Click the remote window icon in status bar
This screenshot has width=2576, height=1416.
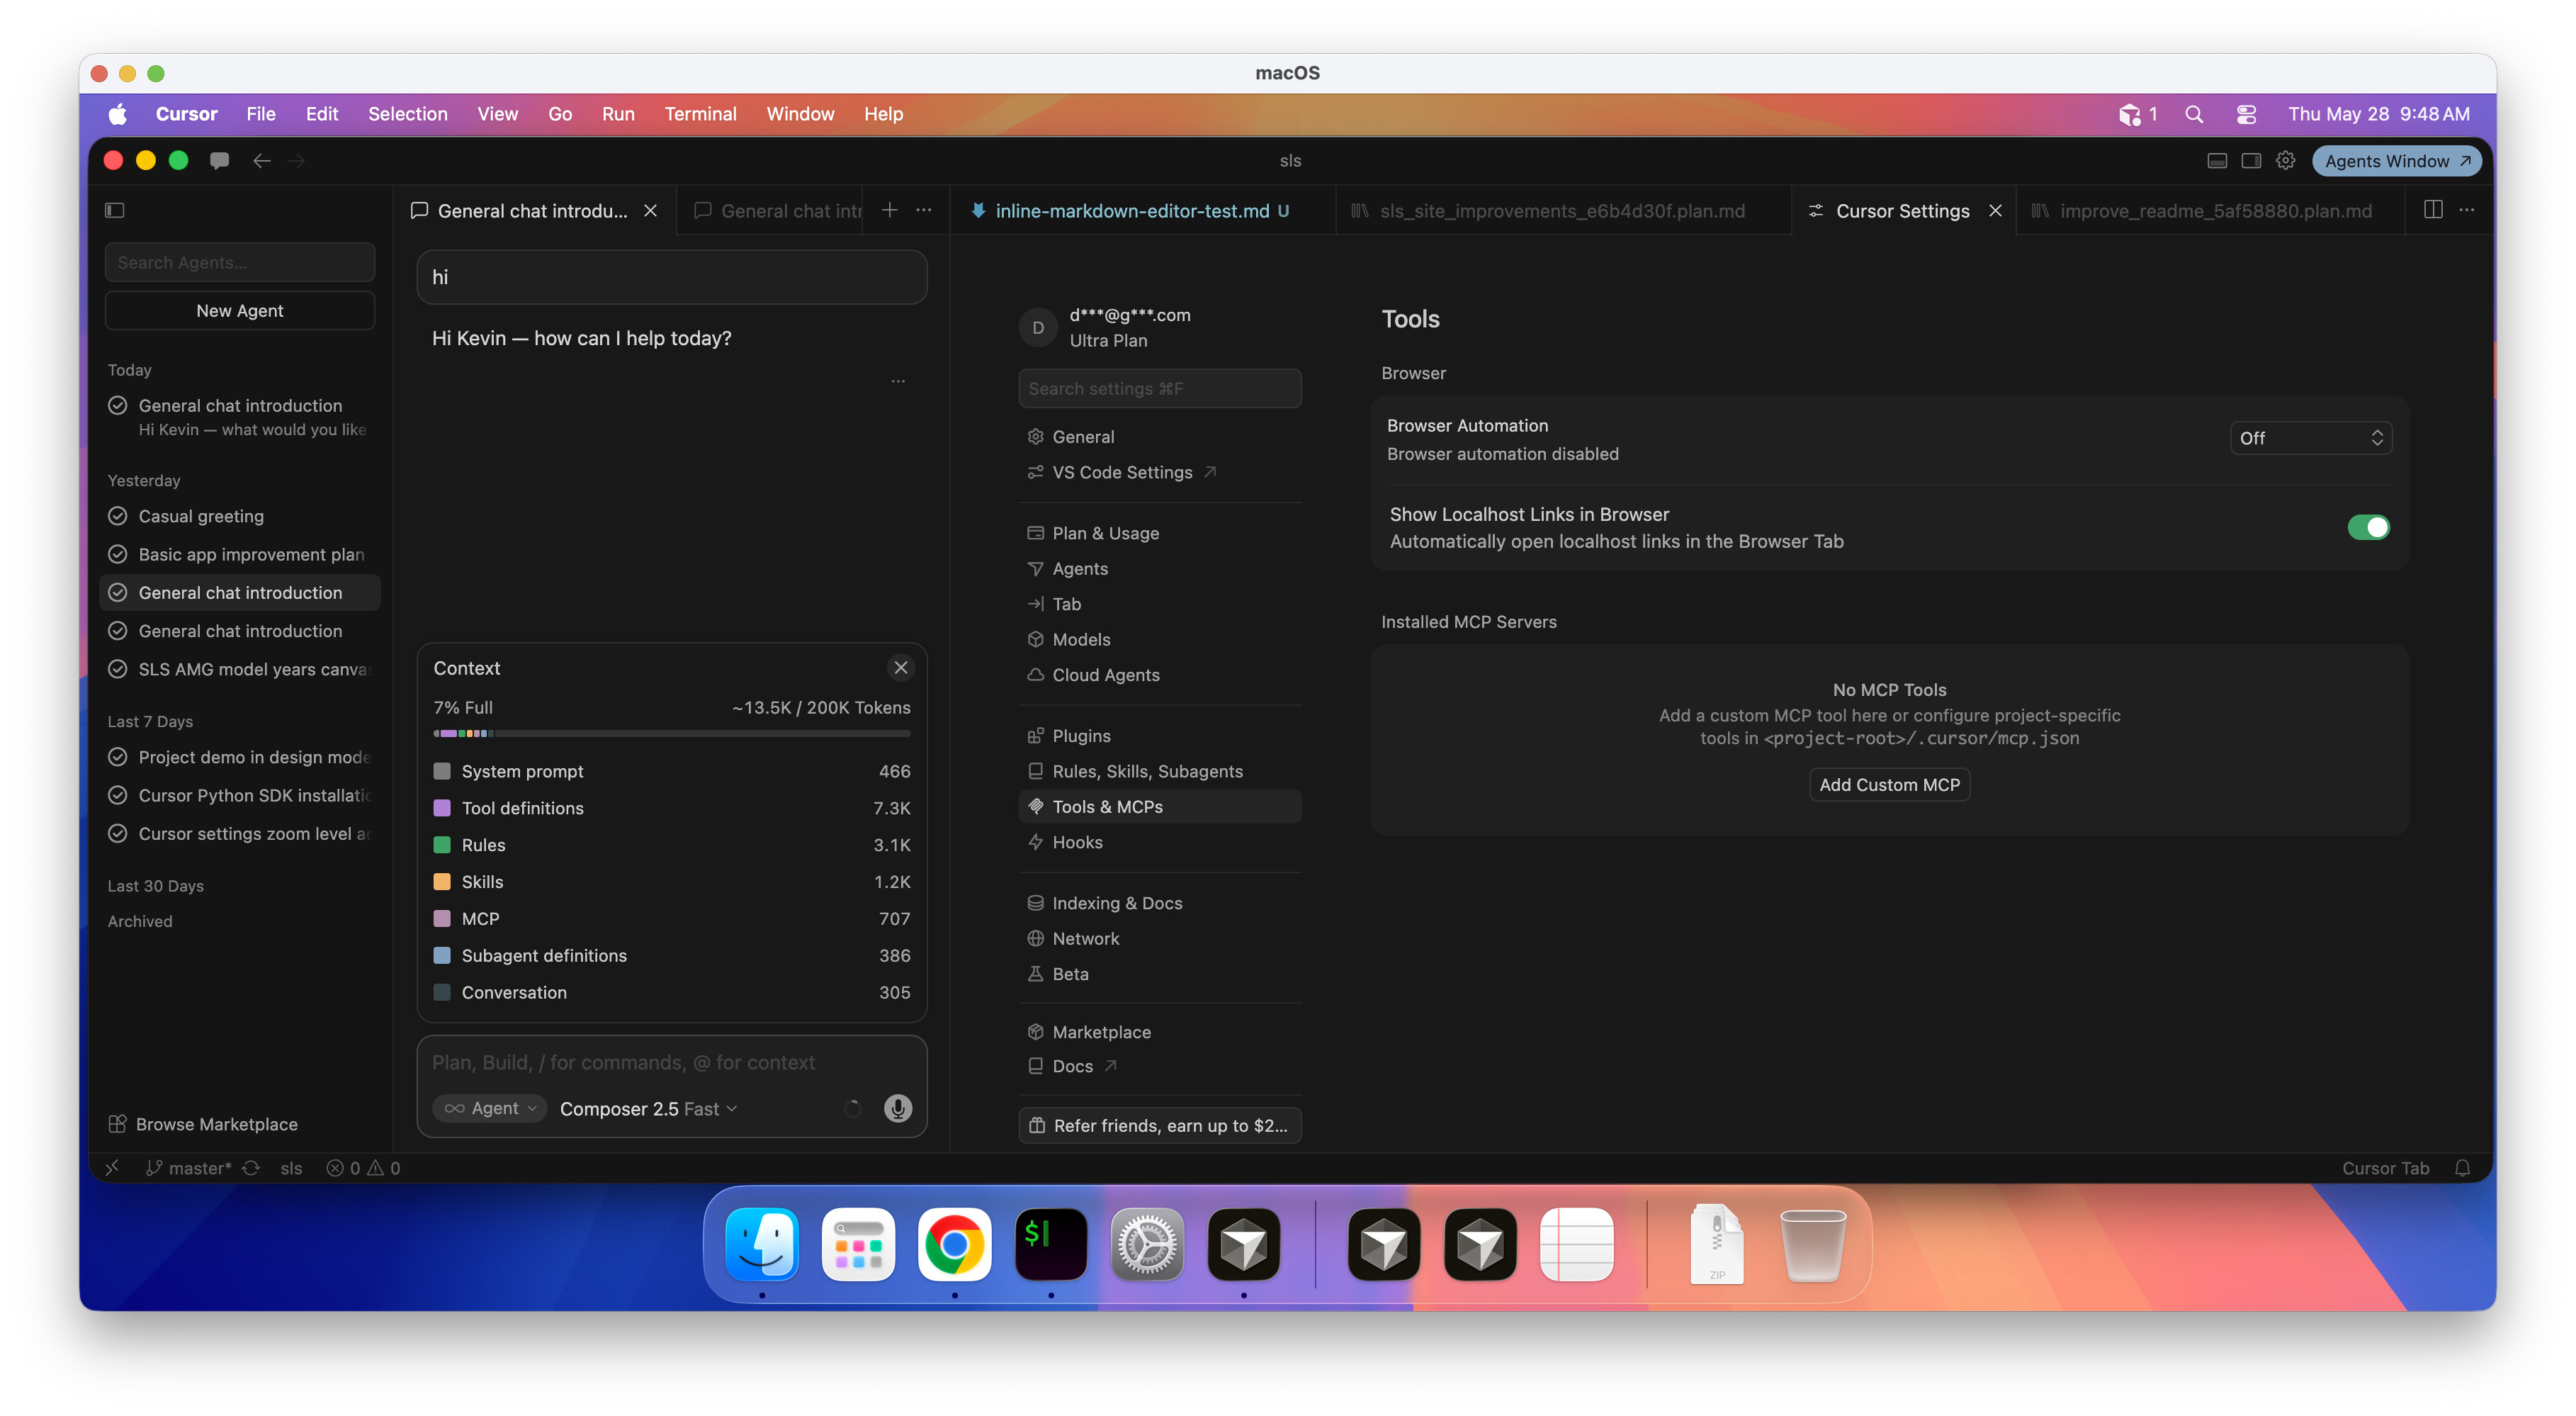113,1168
